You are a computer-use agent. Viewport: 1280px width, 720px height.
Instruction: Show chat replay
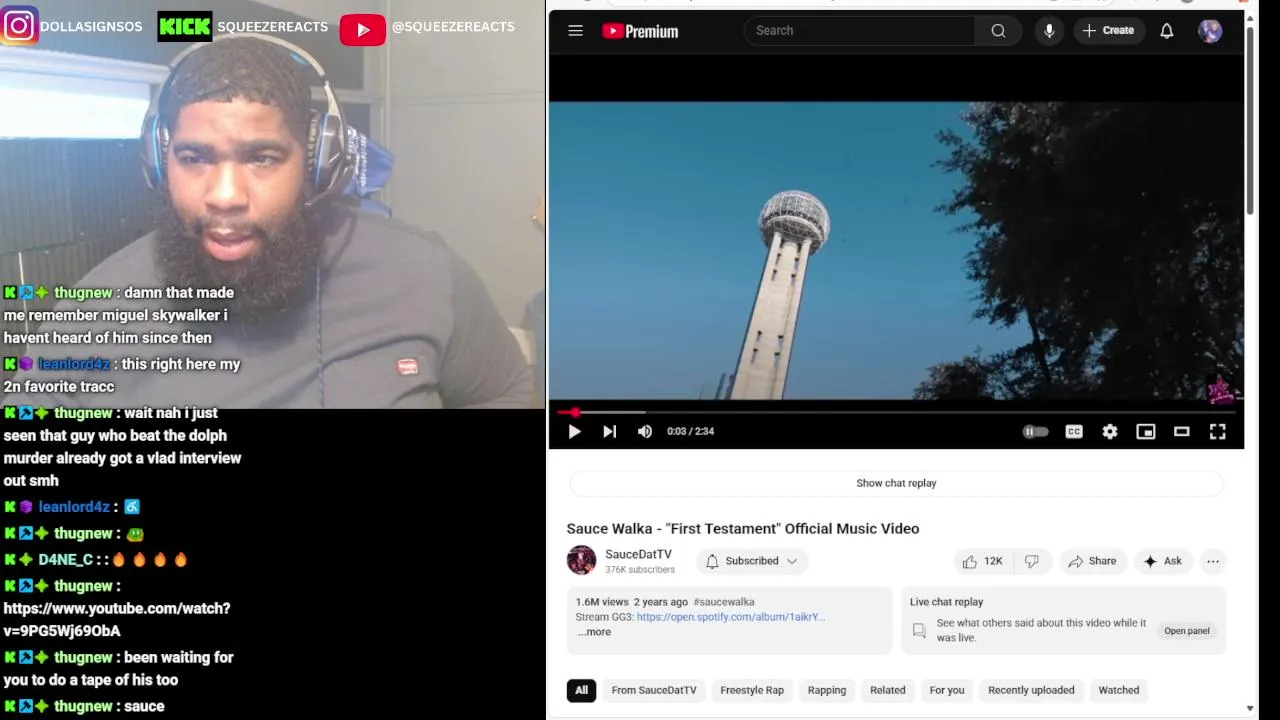tap(896, 483)
